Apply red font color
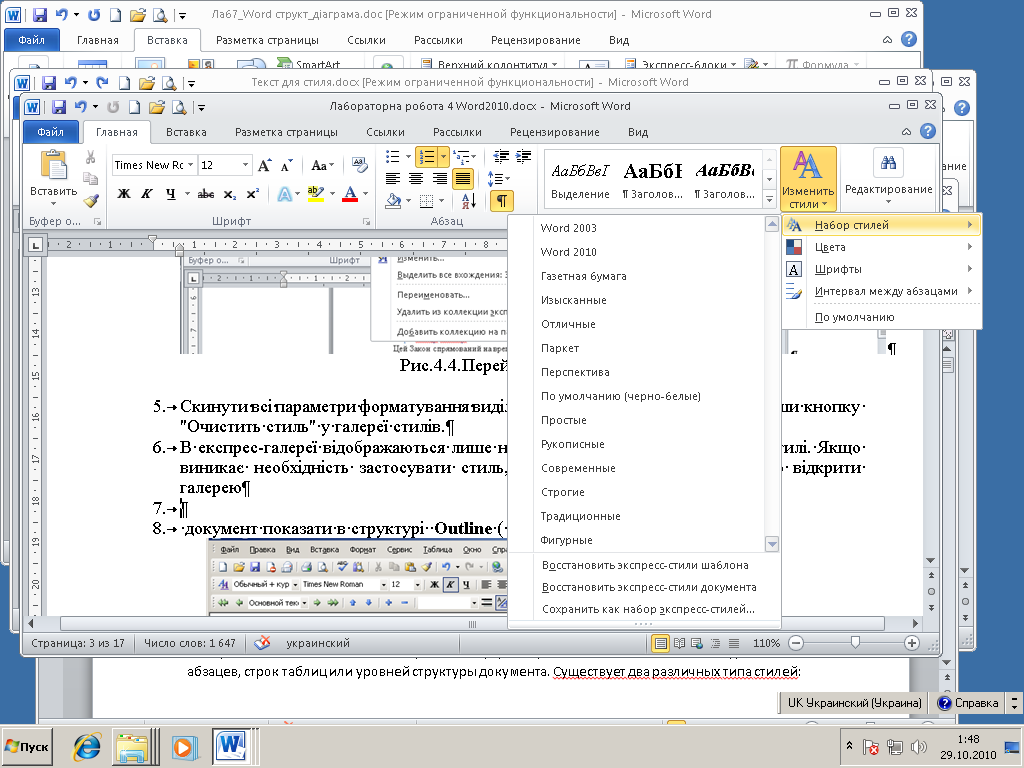This screenshot has width=1024, height=768. coord(351,194)
